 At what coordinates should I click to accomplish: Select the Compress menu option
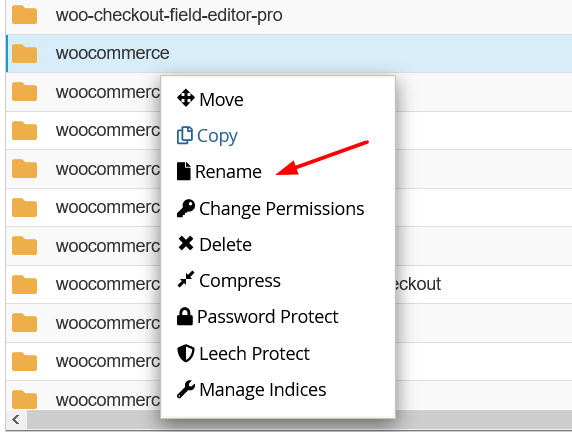240,281
